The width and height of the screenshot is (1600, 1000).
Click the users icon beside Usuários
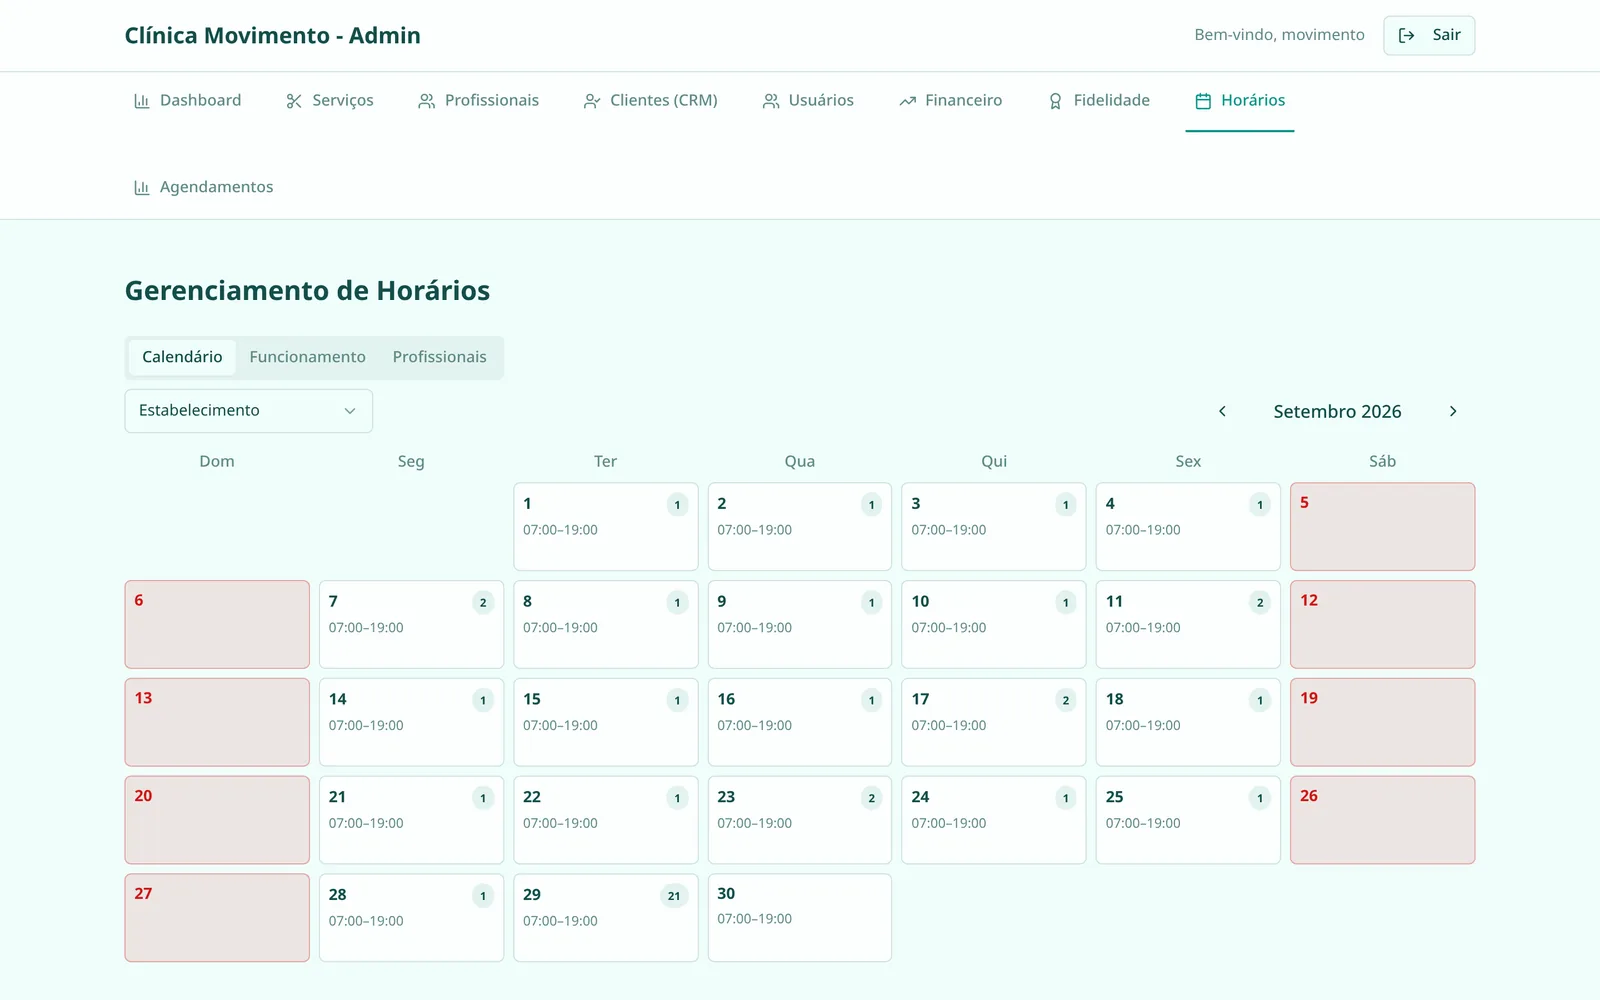click(x=771, y=101)
